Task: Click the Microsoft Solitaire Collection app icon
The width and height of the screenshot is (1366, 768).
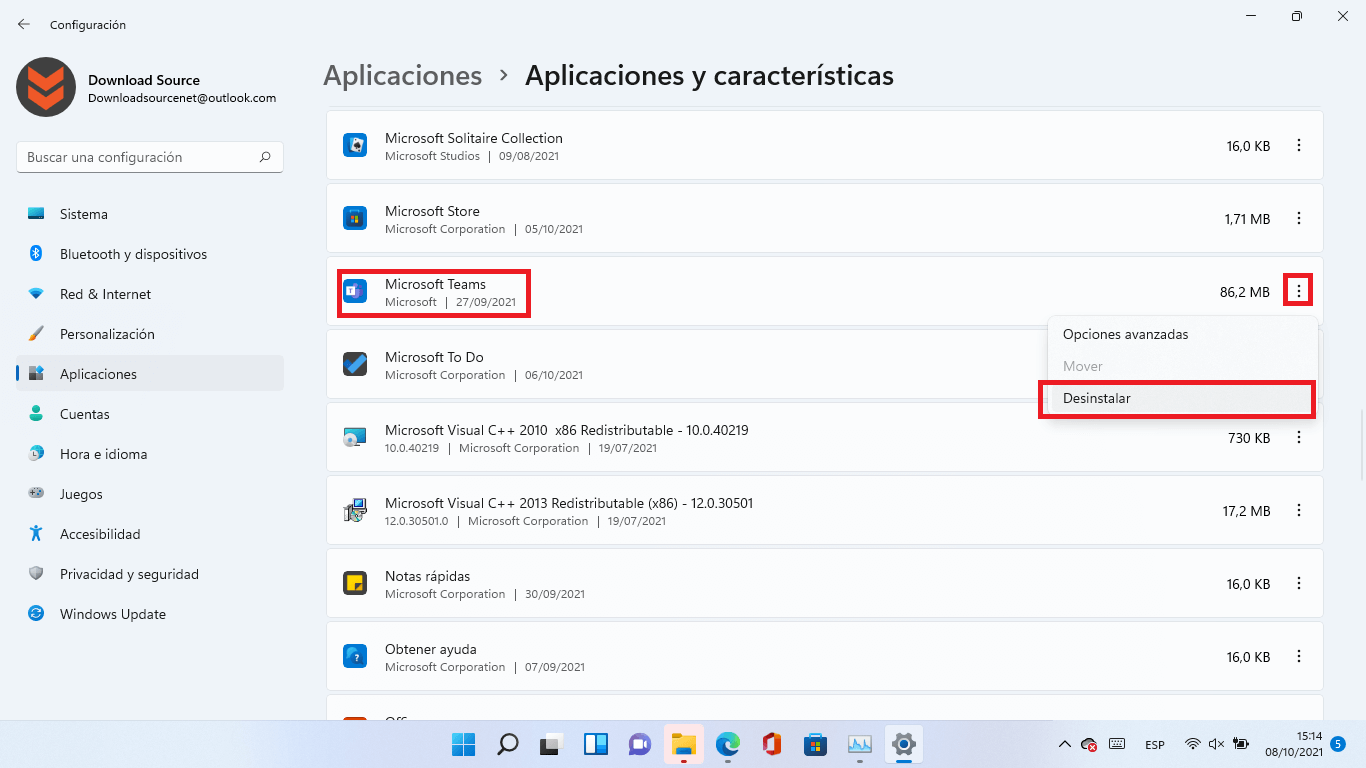Action: click(x=355, y=145)
